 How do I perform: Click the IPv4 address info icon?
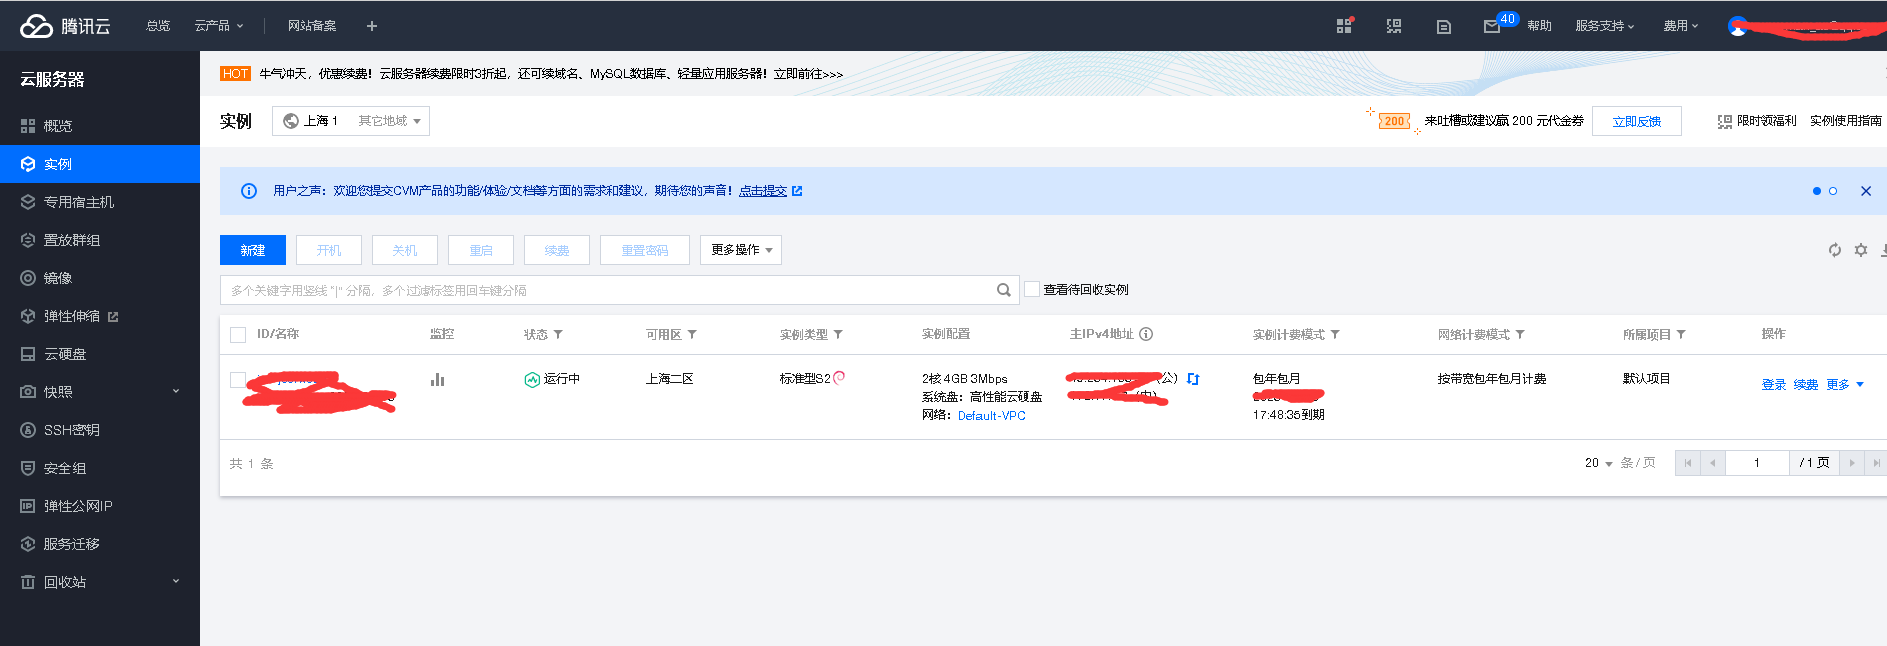click(x=1146, y=334)
